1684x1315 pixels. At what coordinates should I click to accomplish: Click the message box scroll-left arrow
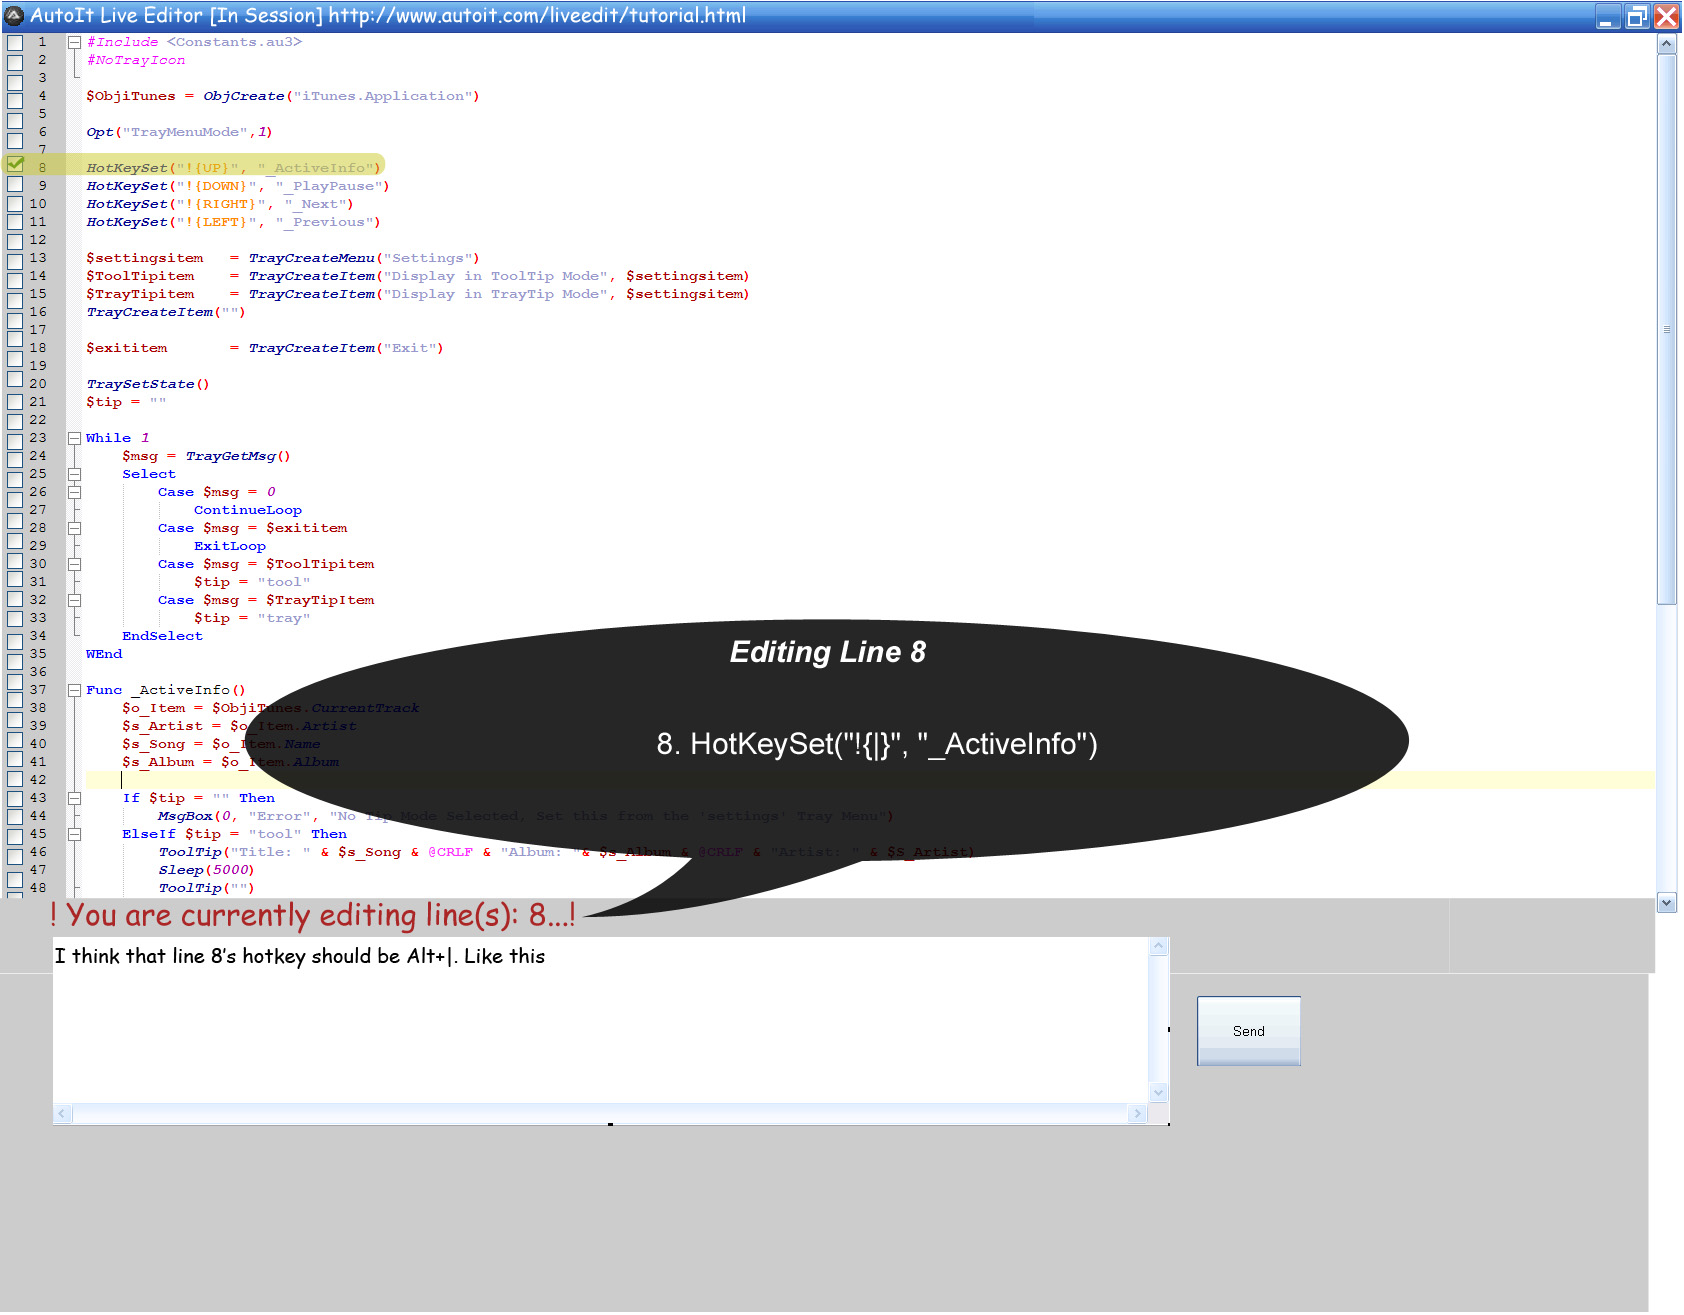click(62, 1113)
